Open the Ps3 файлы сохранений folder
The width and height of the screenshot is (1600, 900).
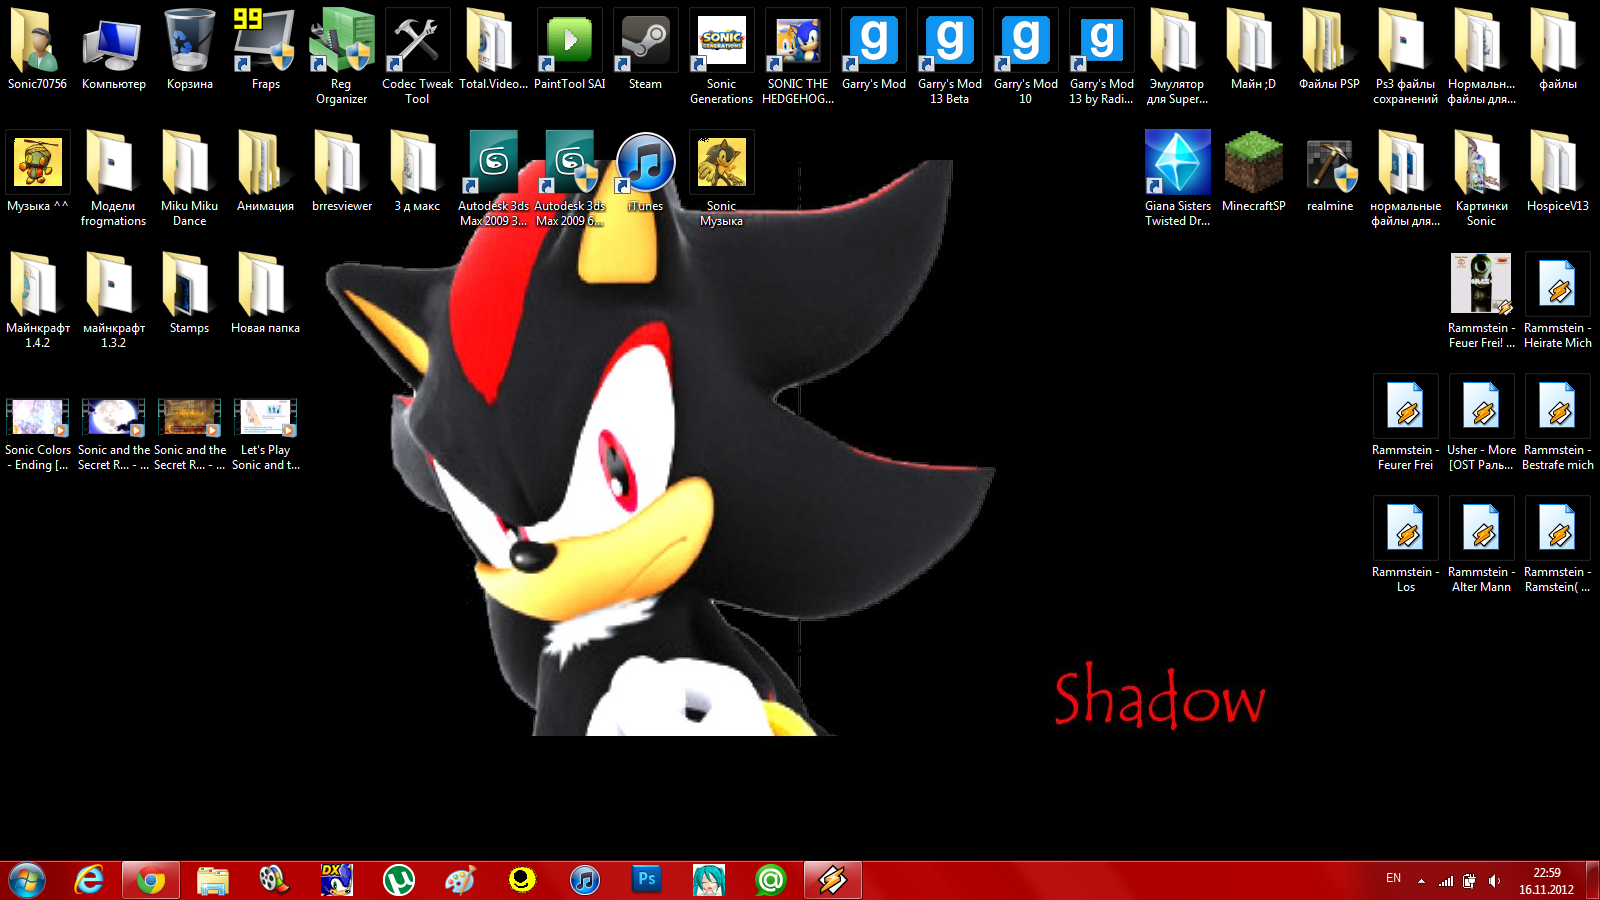(1405, 56)
